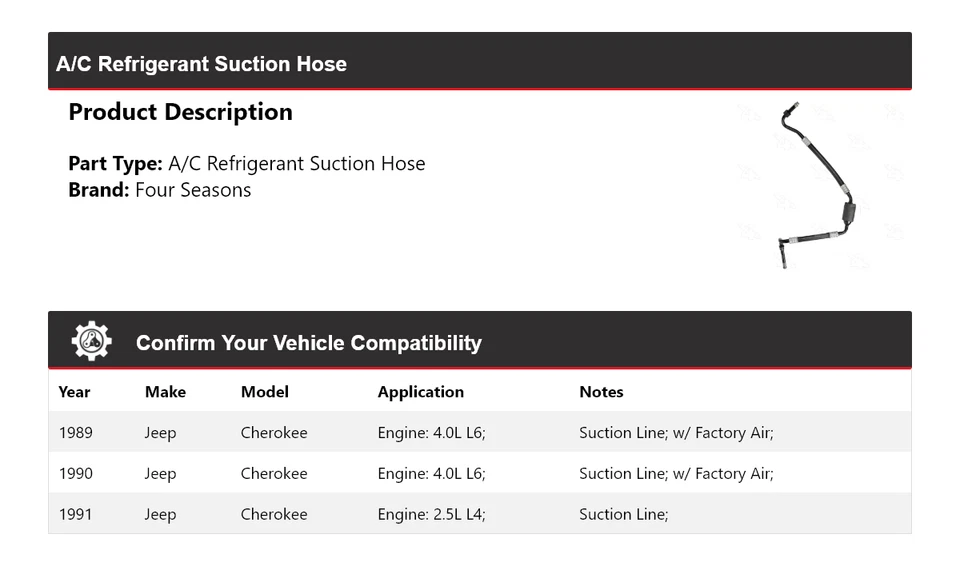
Task: Click the Confirm Your Vehicle Compatibility title
Action: (308, 343)
